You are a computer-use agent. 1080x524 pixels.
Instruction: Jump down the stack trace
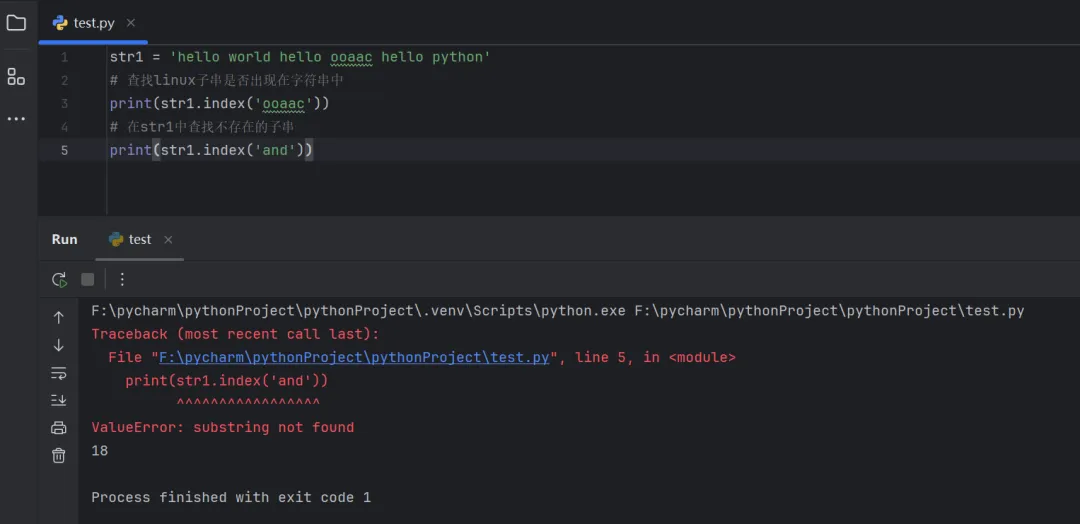coord(59,345)
